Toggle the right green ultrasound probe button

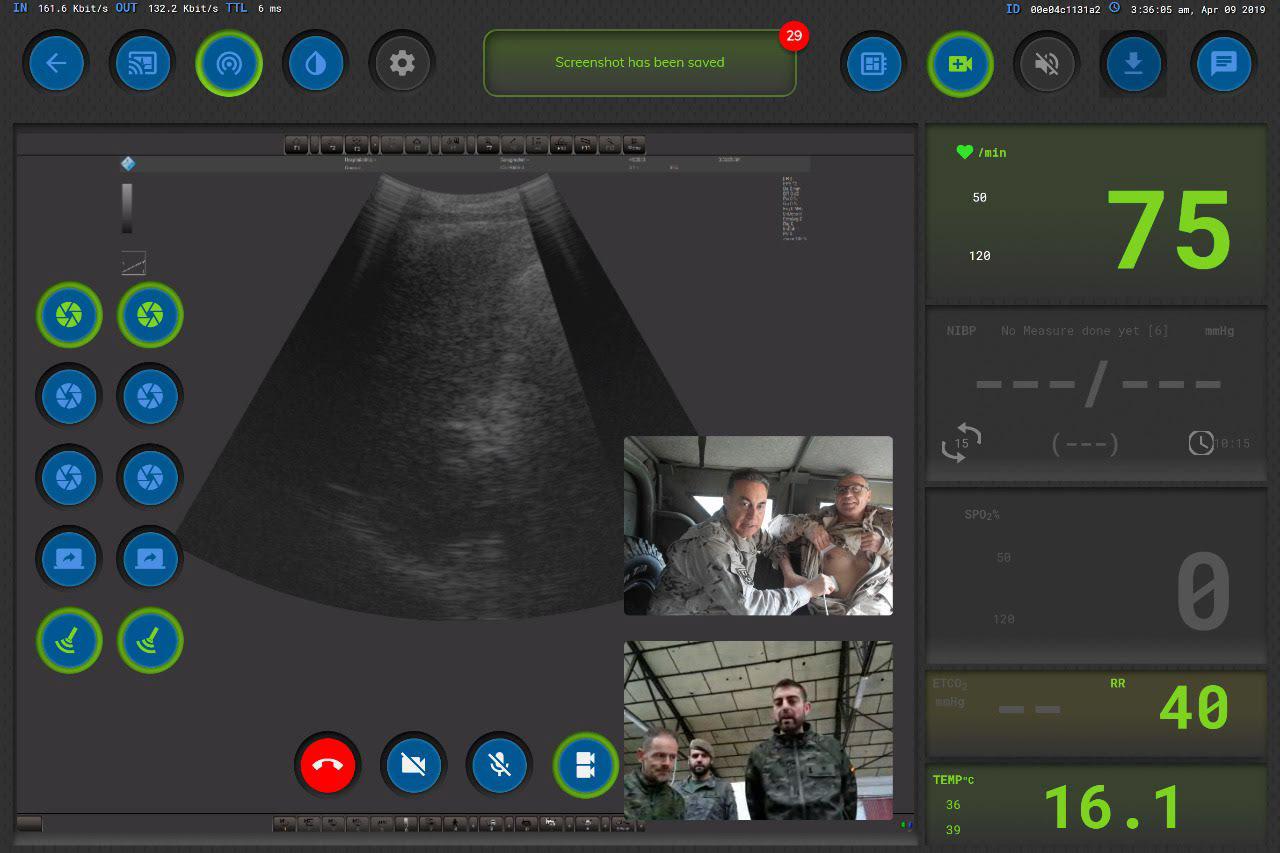click(x=150, y=640)
